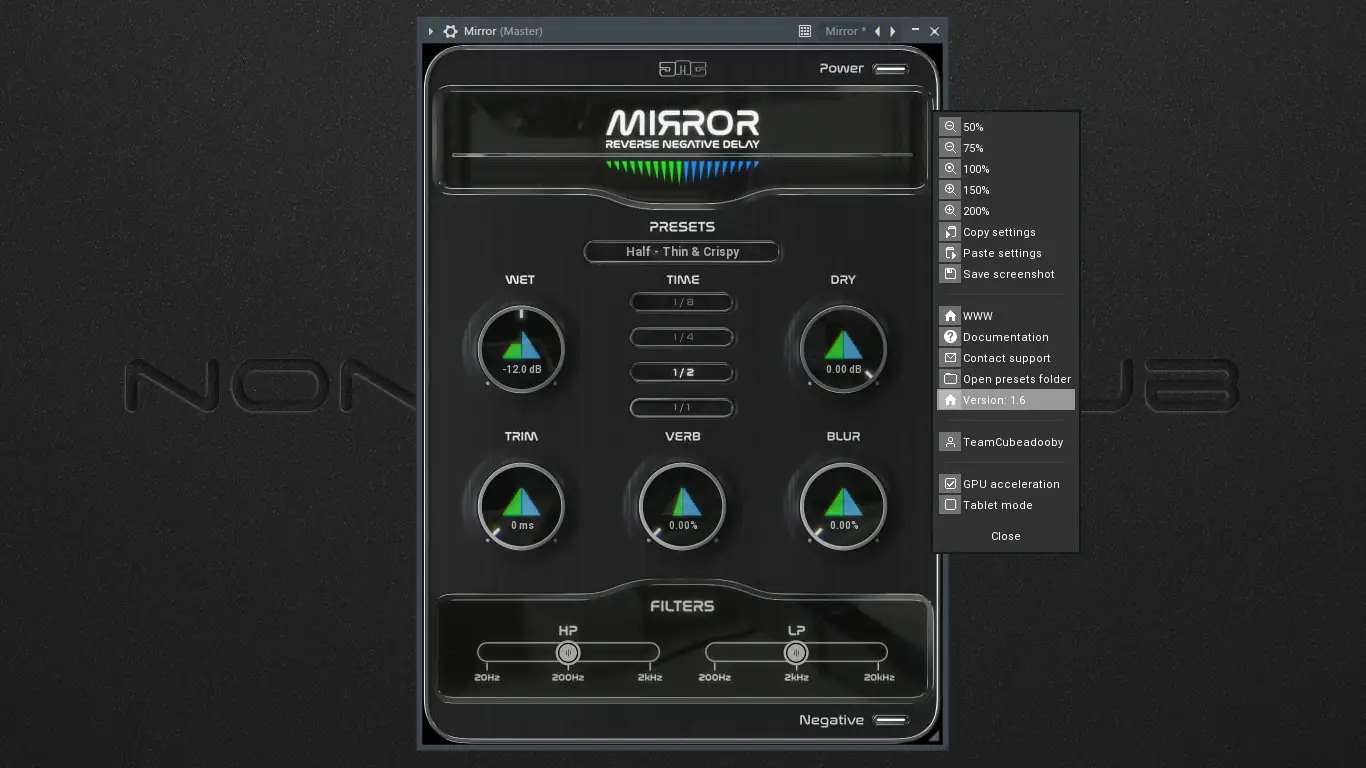The image size is (1366, 768).
Task: Select the 1/4 time option
Action: (x=683, y=337)
